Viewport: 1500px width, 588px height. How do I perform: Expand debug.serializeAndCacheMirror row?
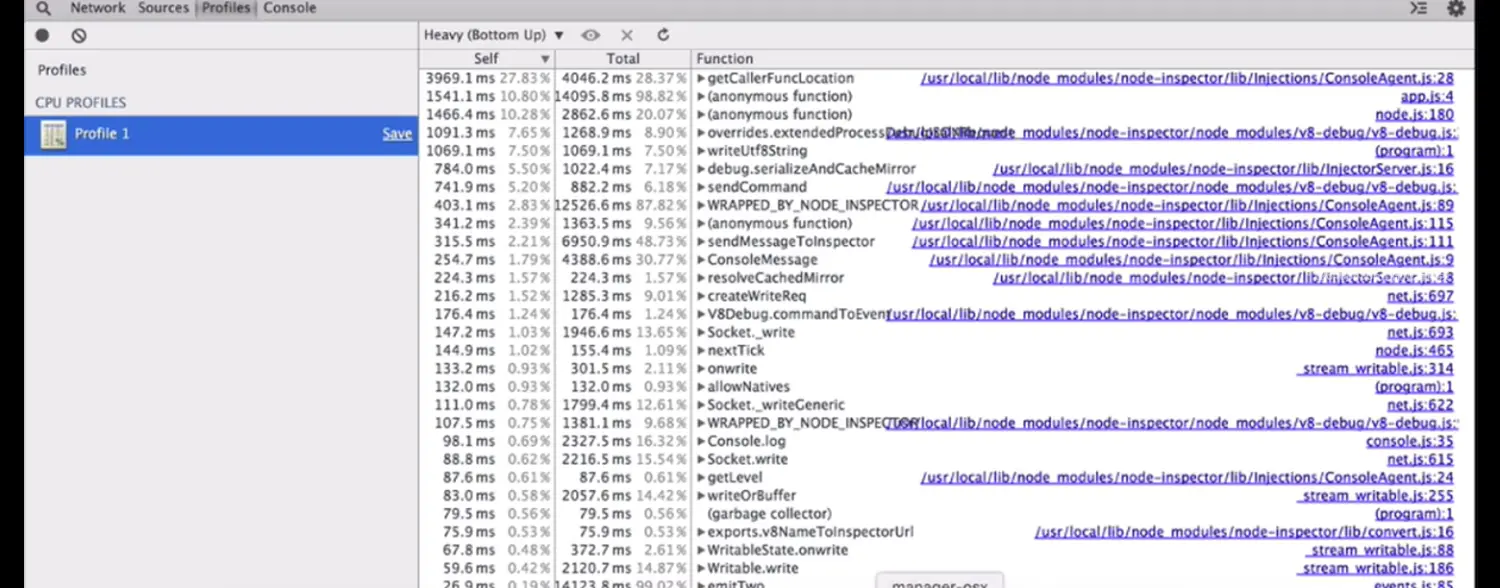(x=702, y=169)
